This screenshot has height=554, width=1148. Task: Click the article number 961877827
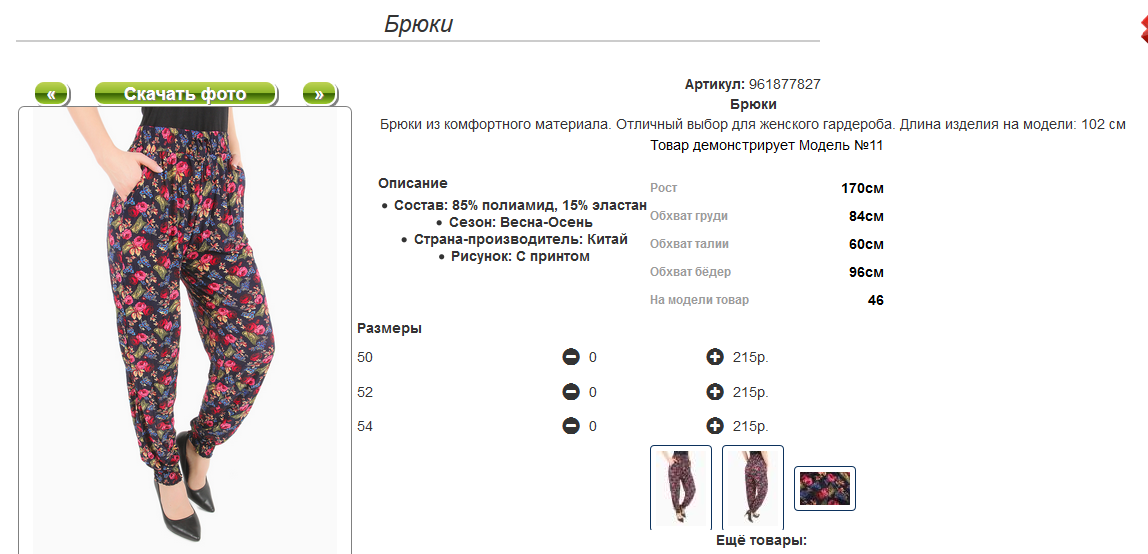[x=785, y=84]
